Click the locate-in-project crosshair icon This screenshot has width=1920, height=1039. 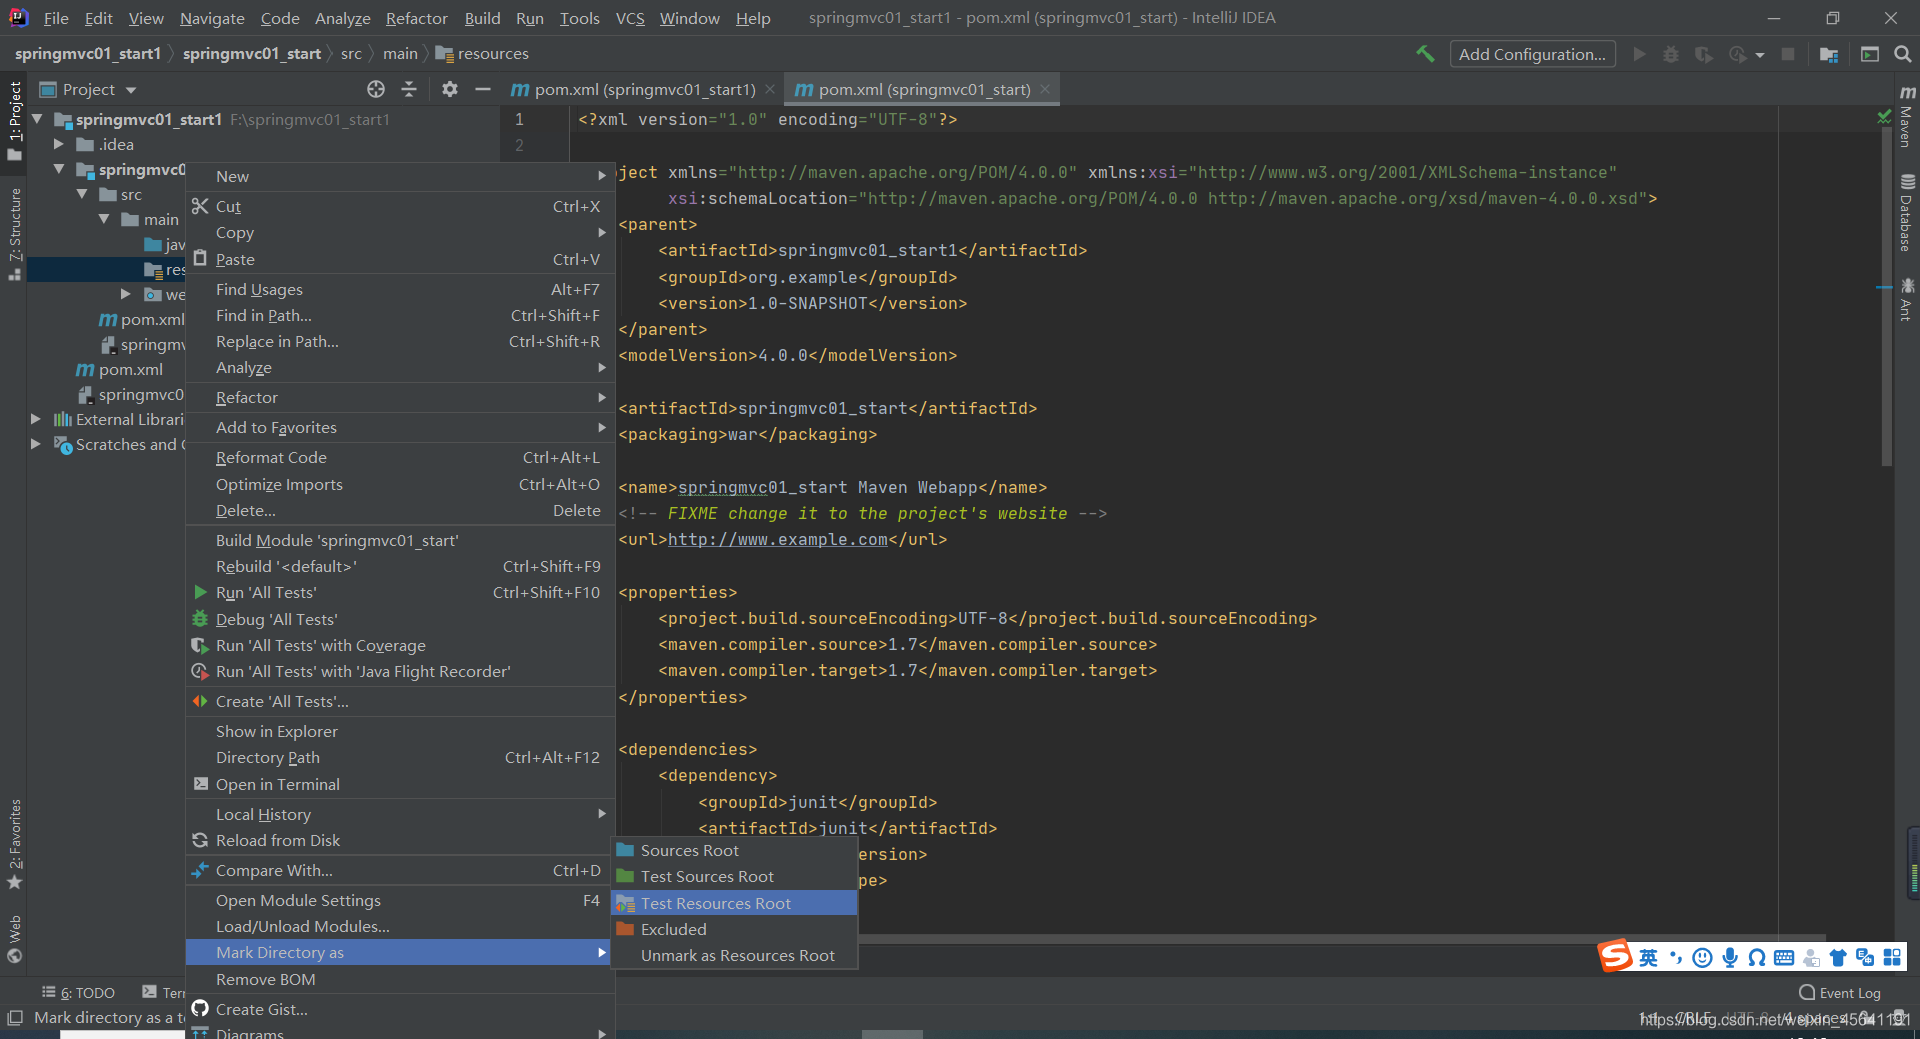376,89
